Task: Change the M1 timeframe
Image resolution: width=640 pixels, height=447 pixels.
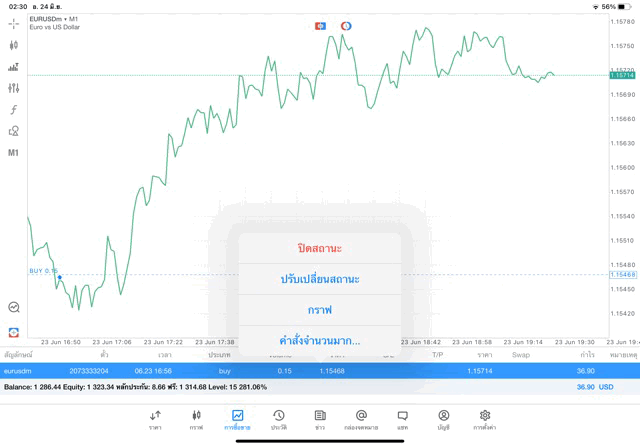Action: [14, 153]
